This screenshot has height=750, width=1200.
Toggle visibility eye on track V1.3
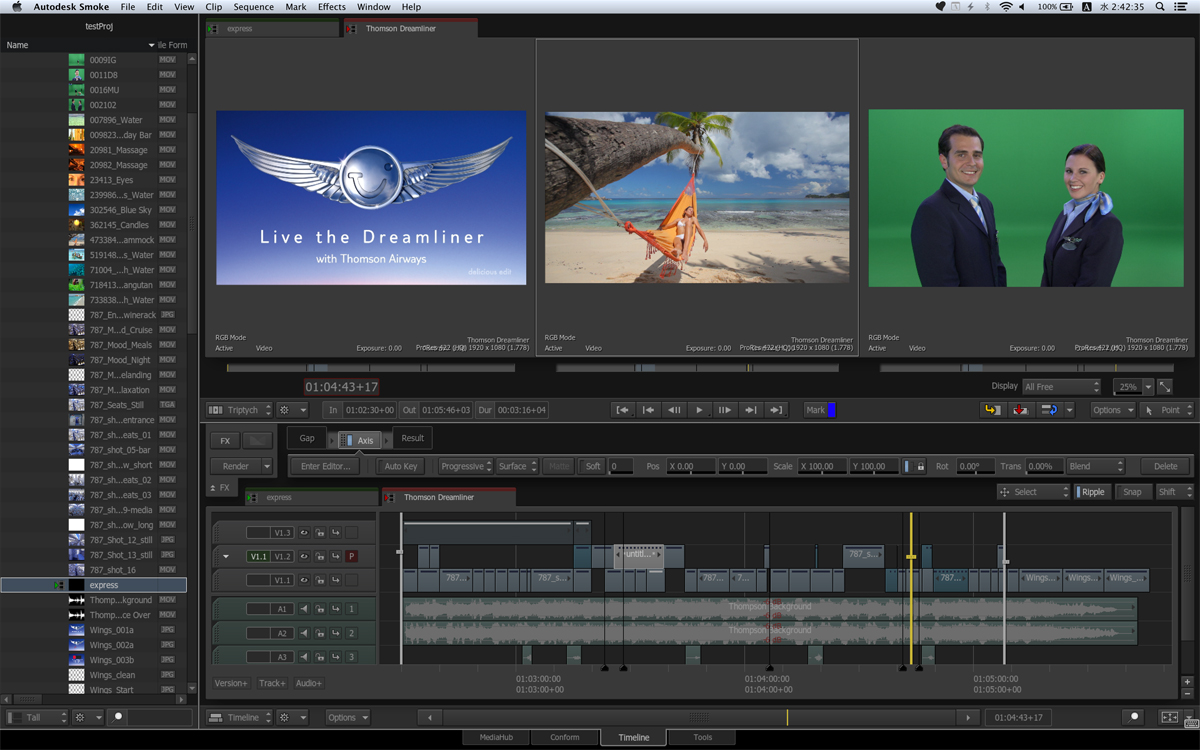[304, 533]
